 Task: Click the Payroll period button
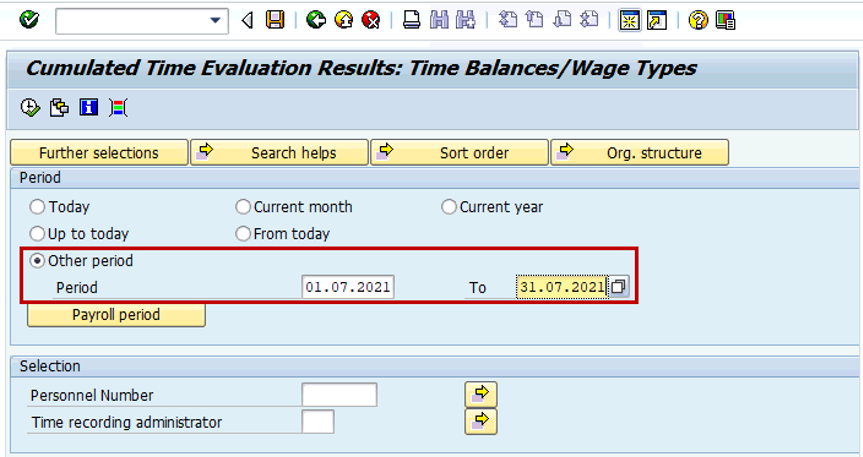(x=116, y=315)
